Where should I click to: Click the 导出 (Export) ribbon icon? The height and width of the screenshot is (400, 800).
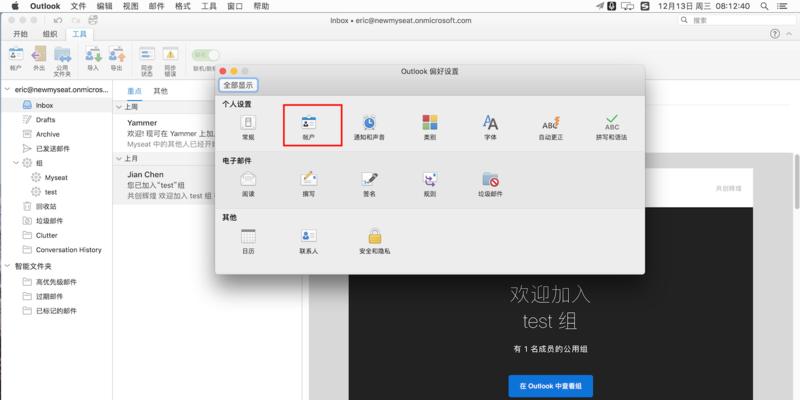(x=116, y=59)
